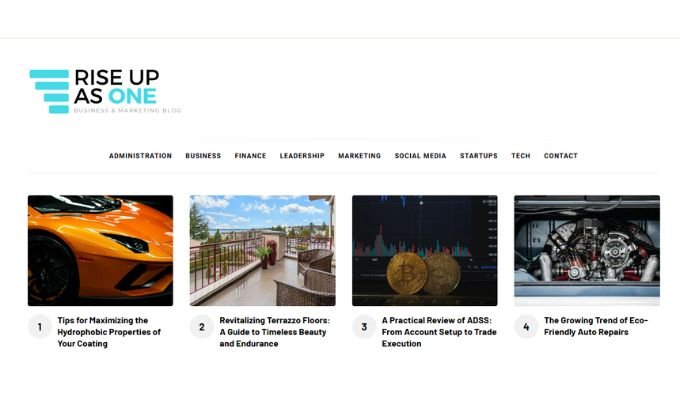This screenshot has height=409, width=680.
Task: Select number 4 badge beside eco-friendly auto repairs
Action: click(526, 327)
